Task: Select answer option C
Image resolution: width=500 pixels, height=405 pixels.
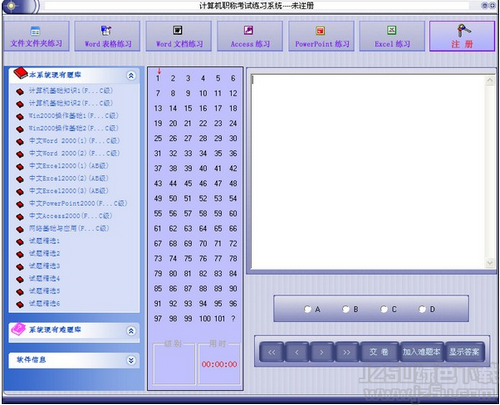Action: click(x=384, y=309)
